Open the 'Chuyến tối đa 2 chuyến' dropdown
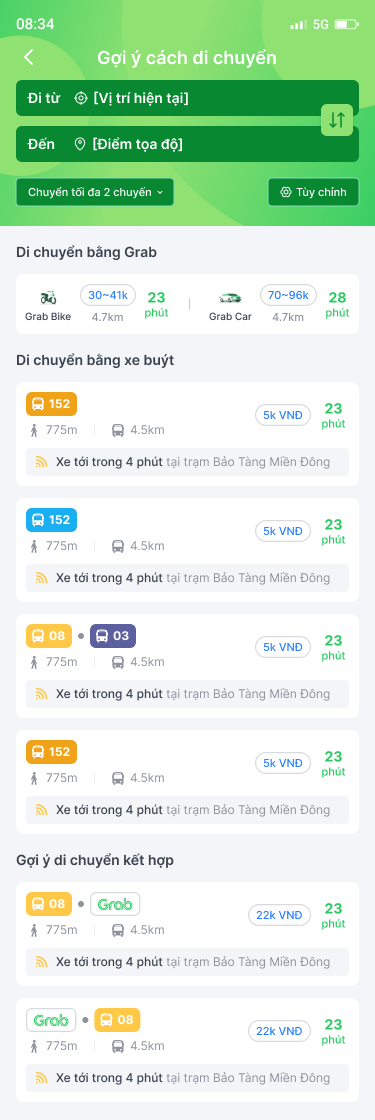 95,192
